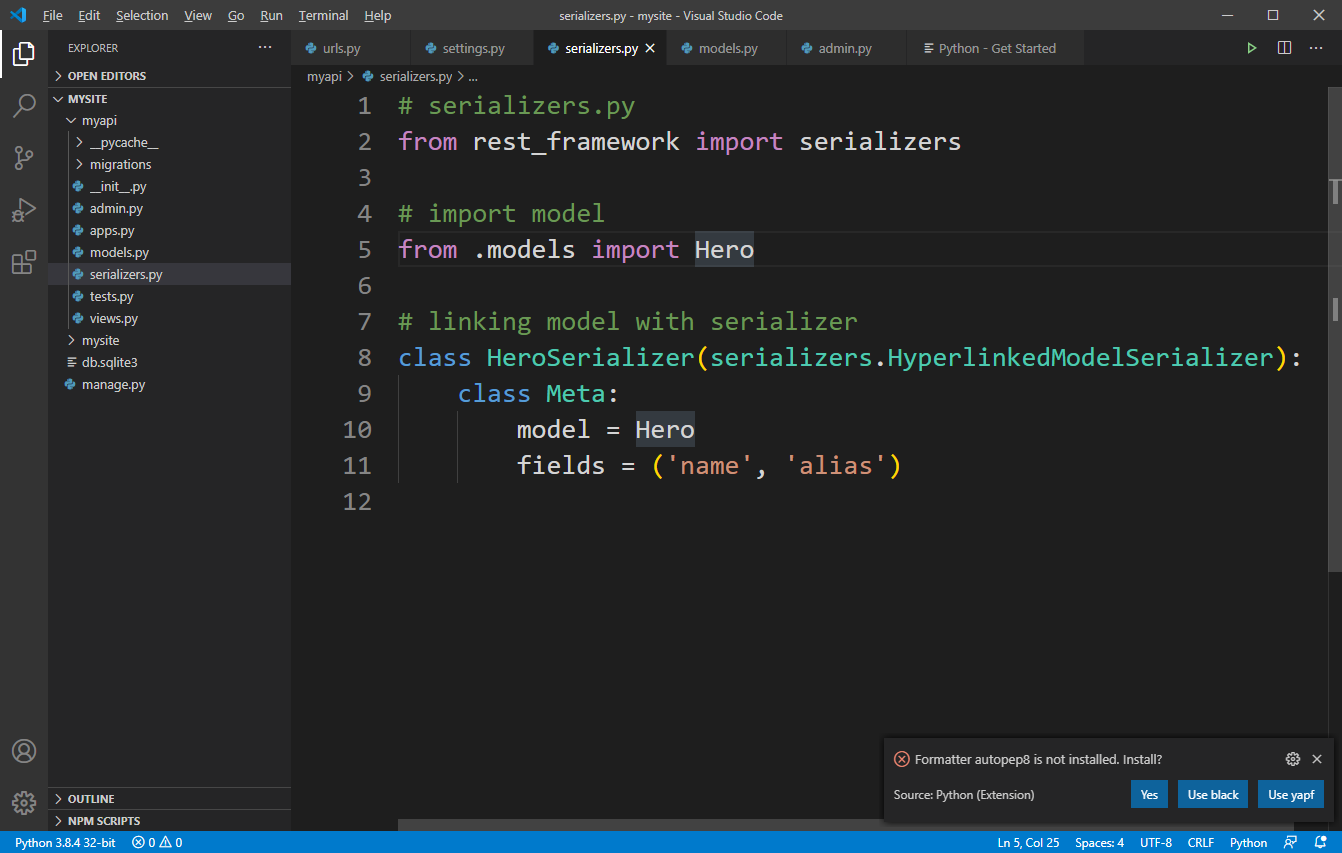Switch to the models.py tab

727,48
